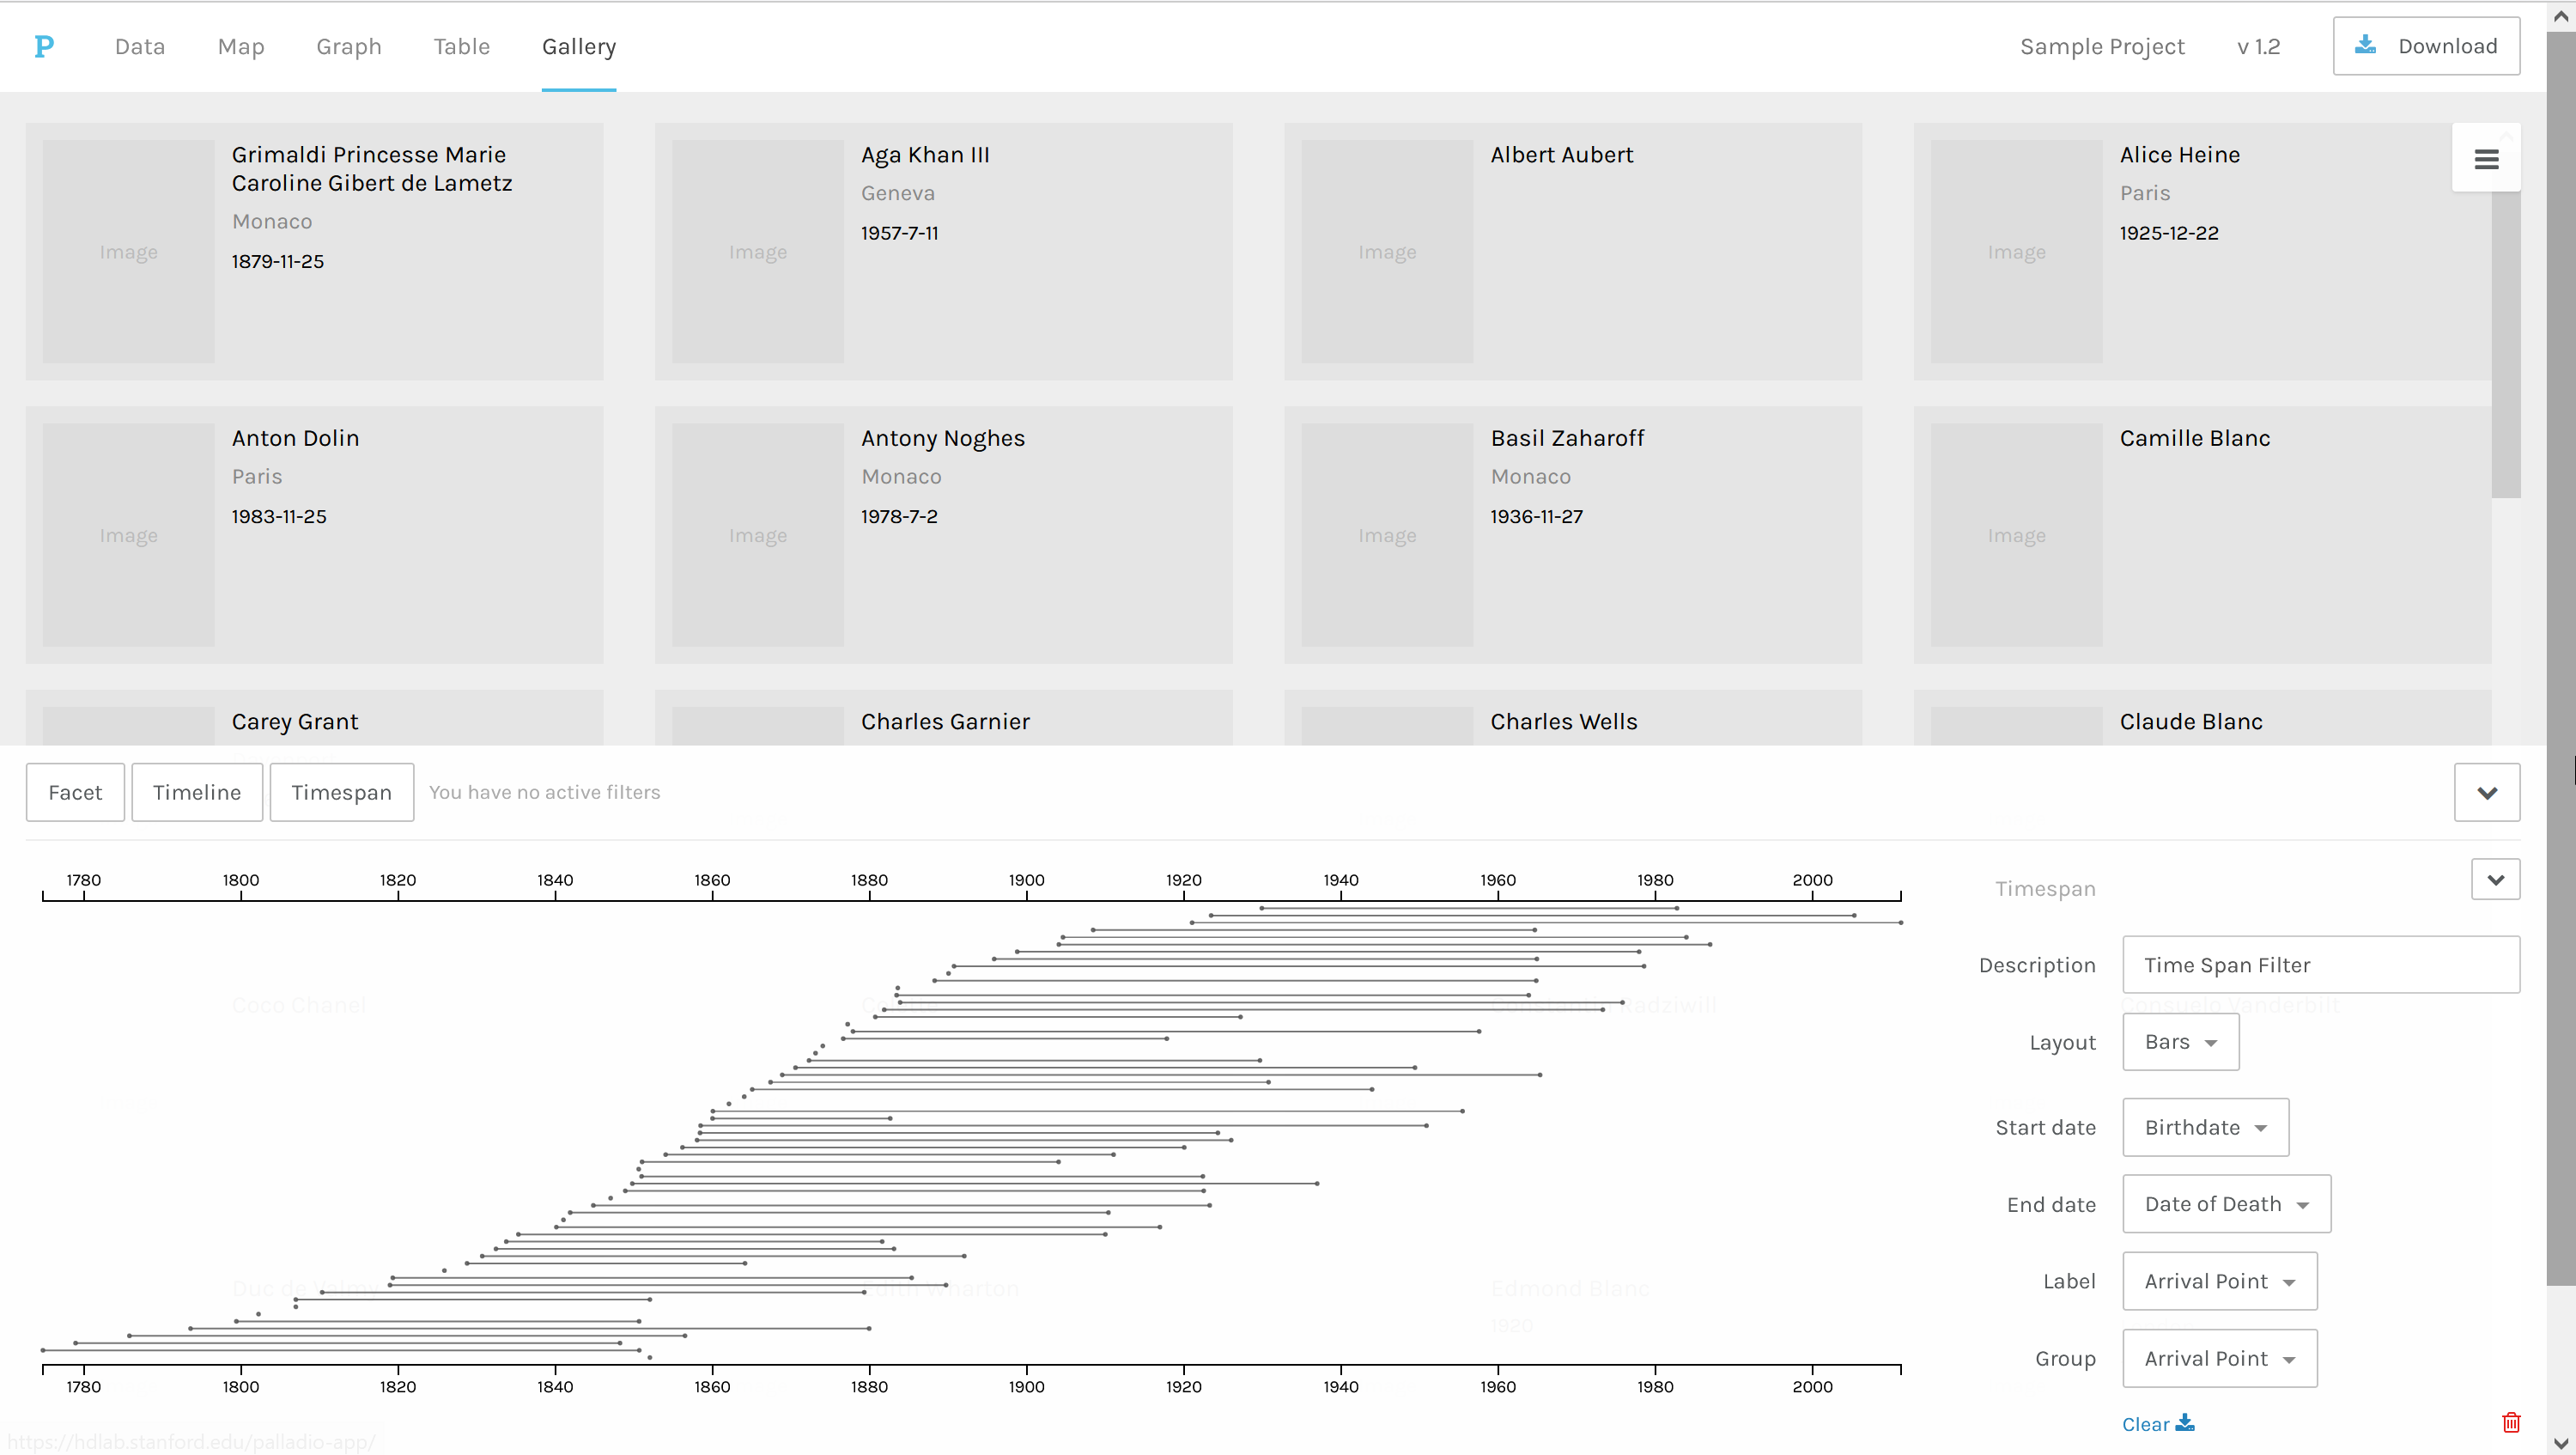Click the 1960 tick on bottom axis
Screen dimensions: 2576x1455
1497,1386
